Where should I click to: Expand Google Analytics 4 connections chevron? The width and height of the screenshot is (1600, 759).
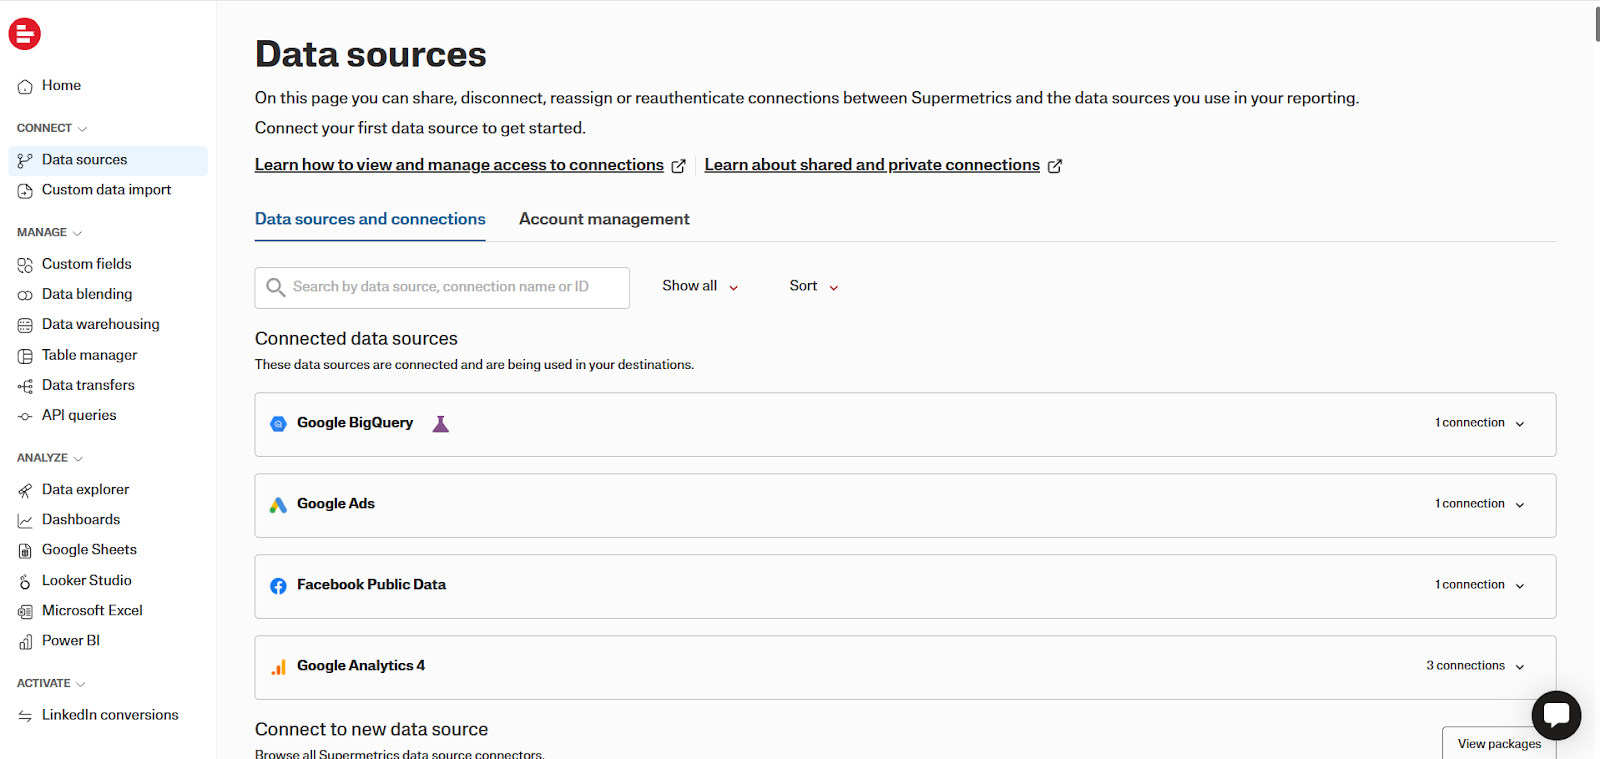[x=1520, y=667]
